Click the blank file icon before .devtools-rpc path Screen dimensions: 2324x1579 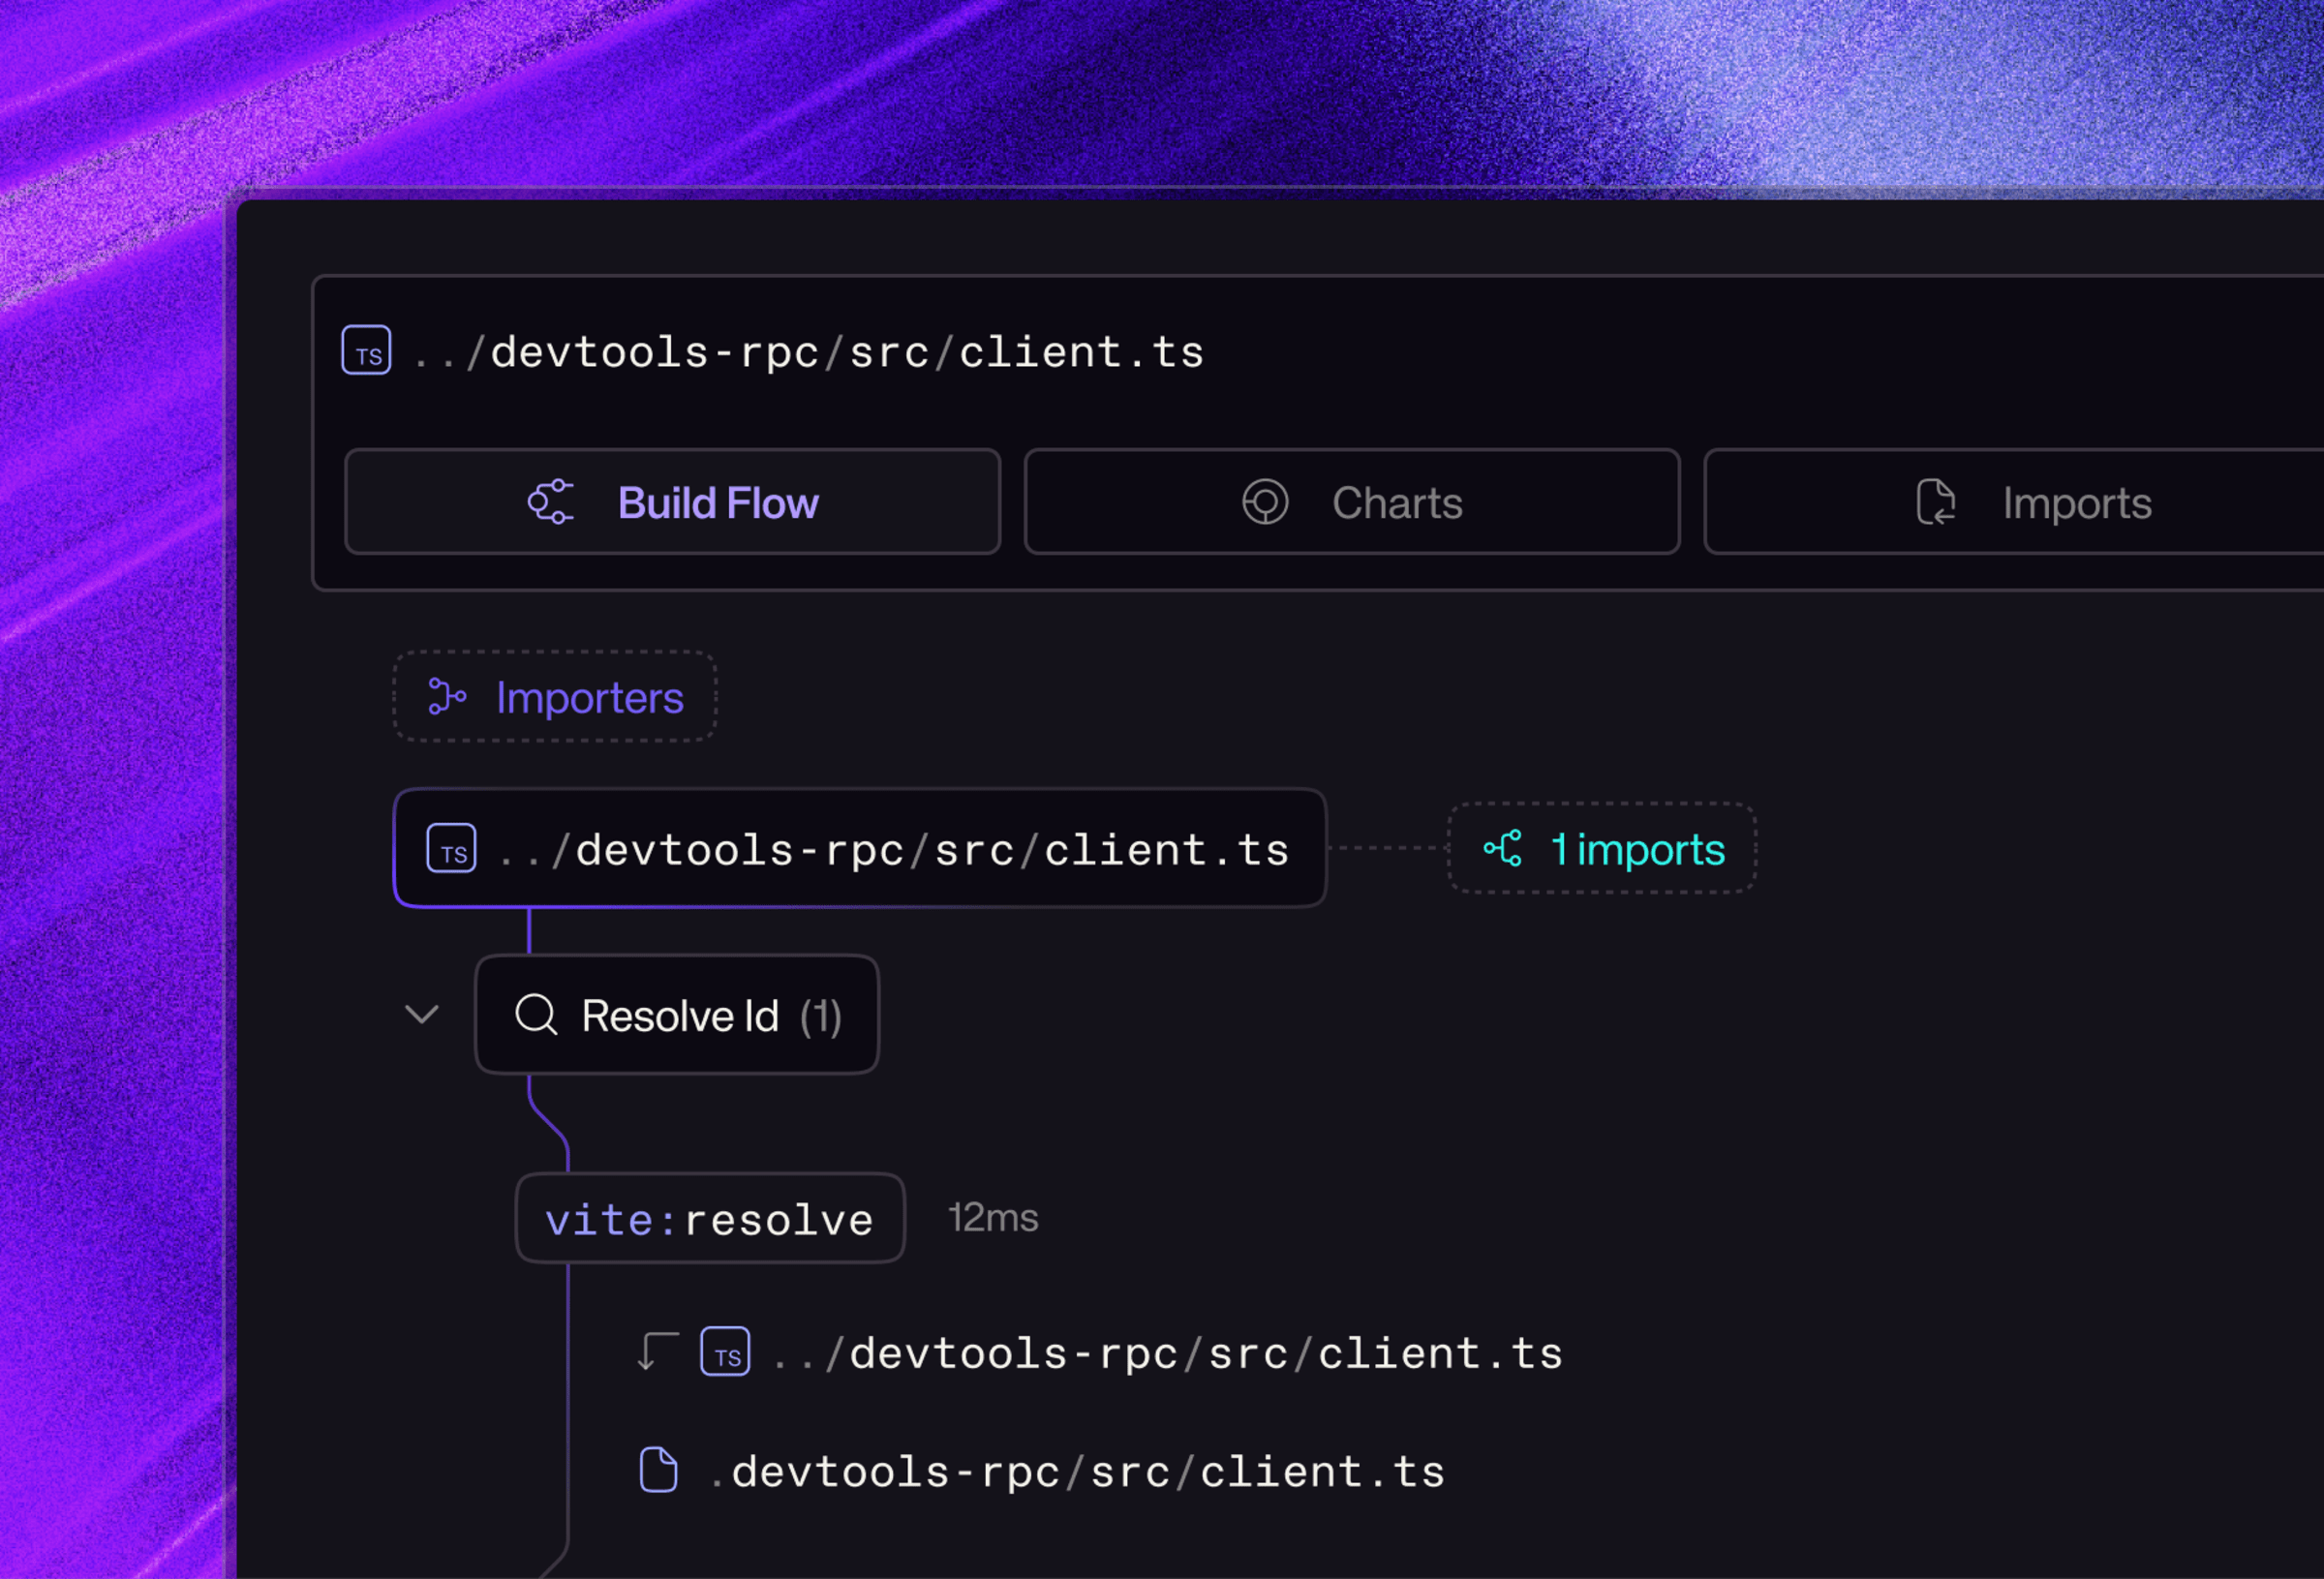click(658, 1470)
